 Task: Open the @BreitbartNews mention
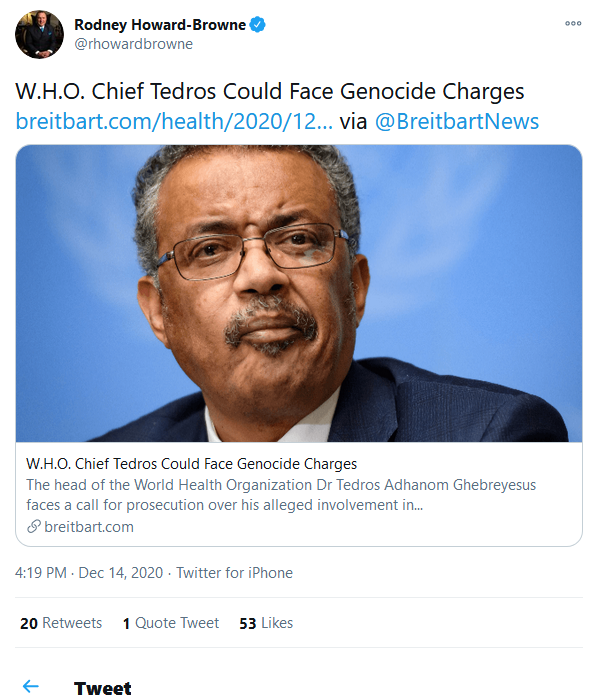click(457, 121)
